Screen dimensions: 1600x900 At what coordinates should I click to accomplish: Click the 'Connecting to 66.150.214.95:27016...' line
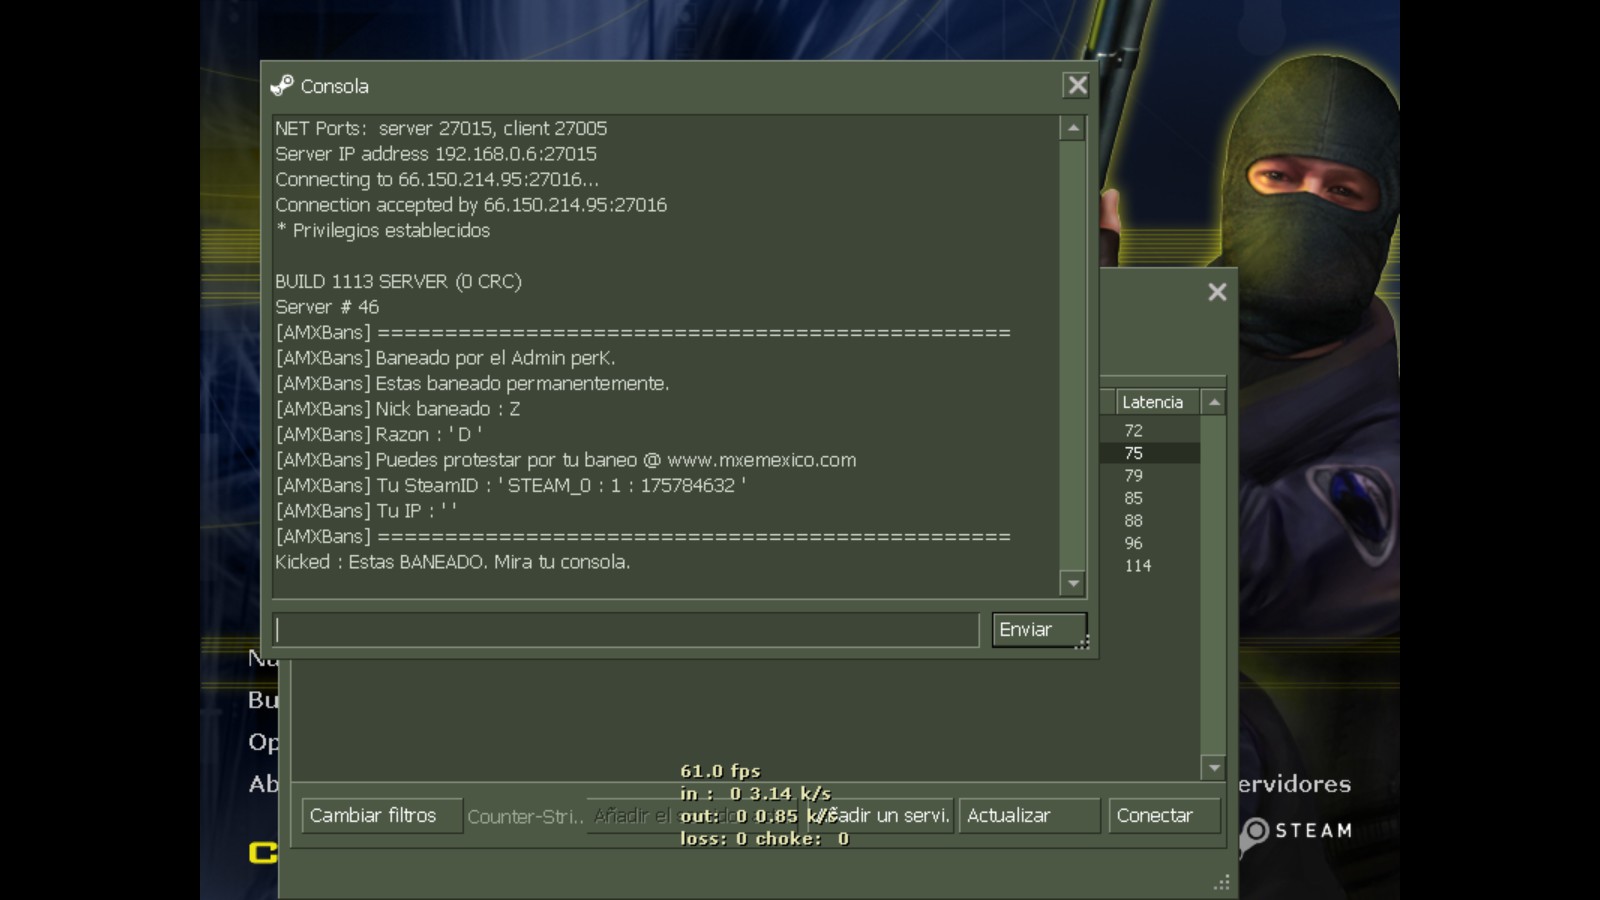pyautogui.click(x=437, y=179)
